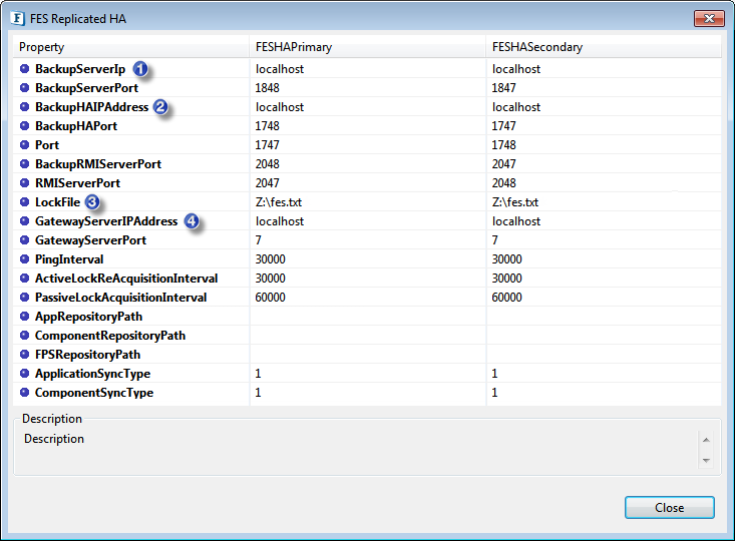The height and width of the screenshot is (541, 735).
Task: Click the bullet icon beside BackupRMIServerPort
Action: click(25, 164)
